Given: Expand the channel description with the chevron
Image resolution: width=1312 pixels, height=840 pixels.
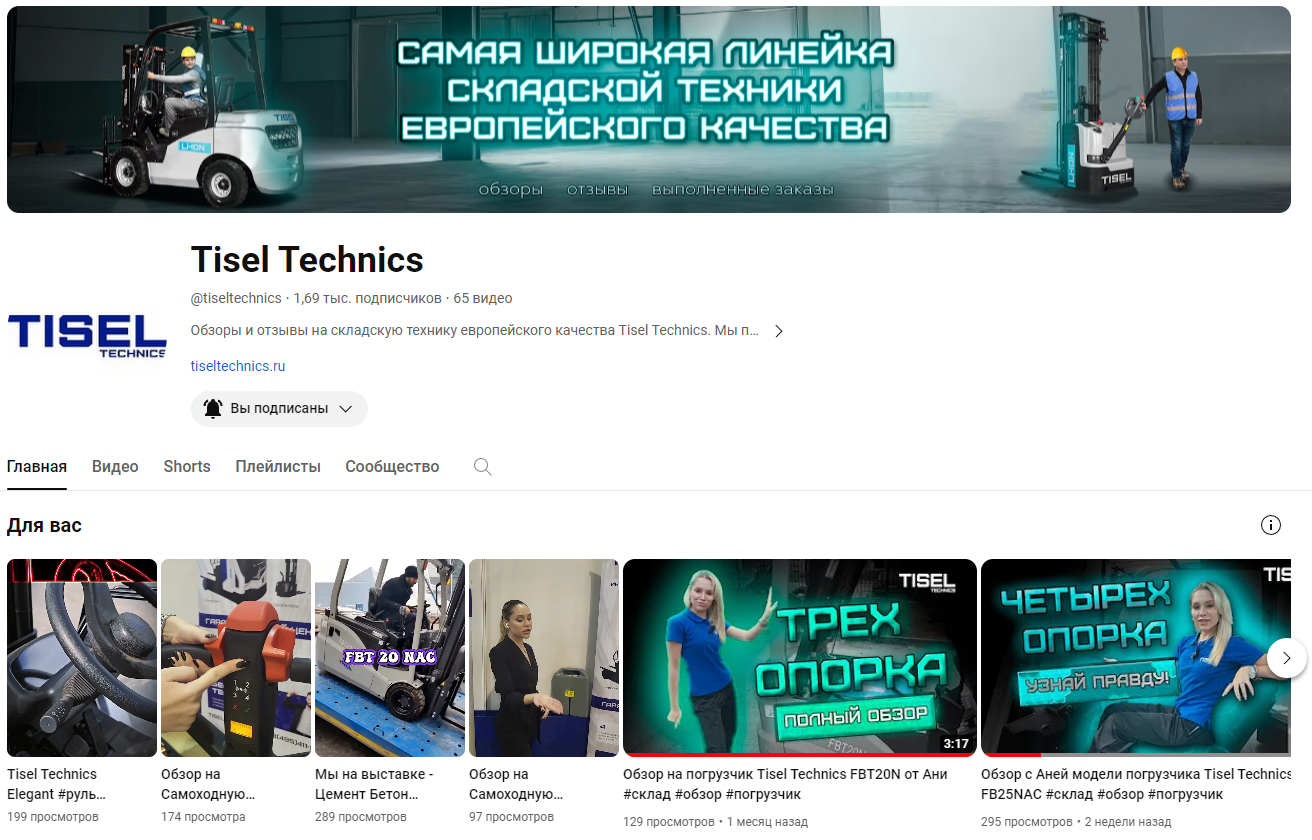Looking at the screenshot, I should [779, 331].
